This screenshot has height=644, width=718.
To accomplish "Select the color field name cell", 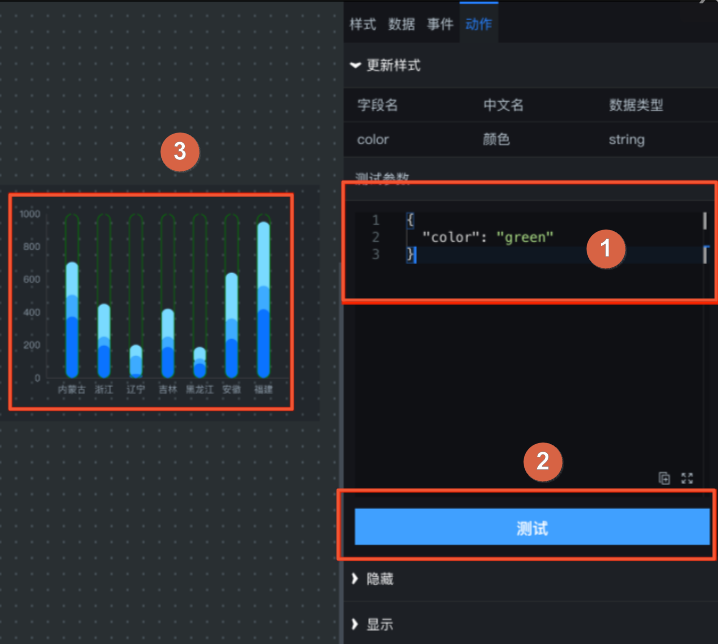I will 373,139.
